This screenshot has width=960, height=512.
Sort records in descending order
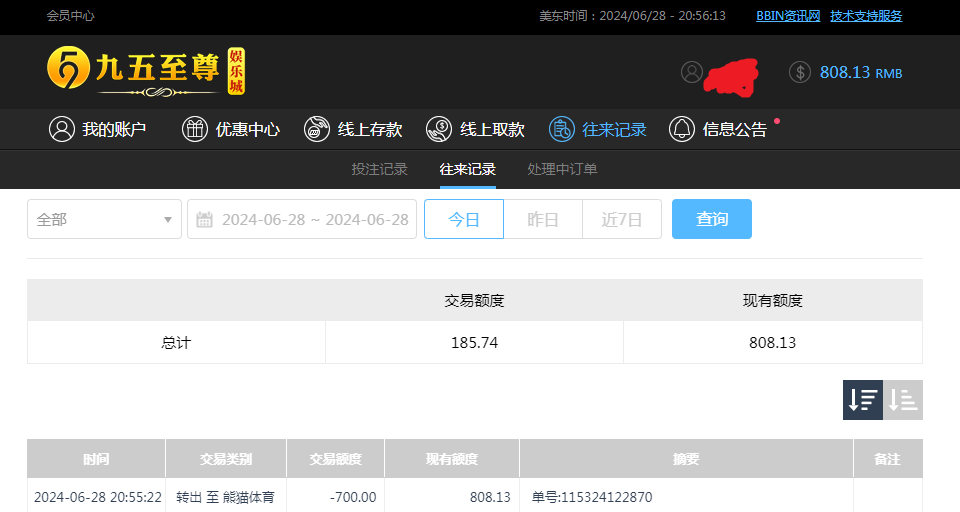862,400
